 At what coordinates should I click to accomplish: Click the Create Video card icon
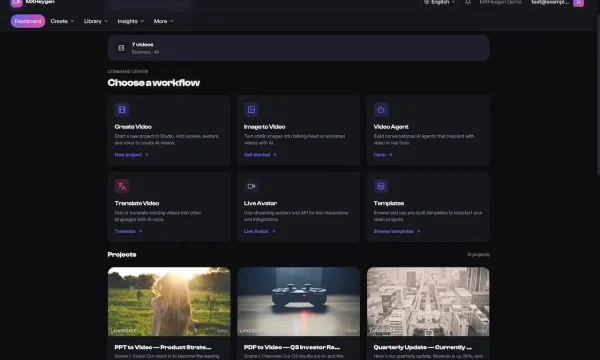click(x=122, y=110)
